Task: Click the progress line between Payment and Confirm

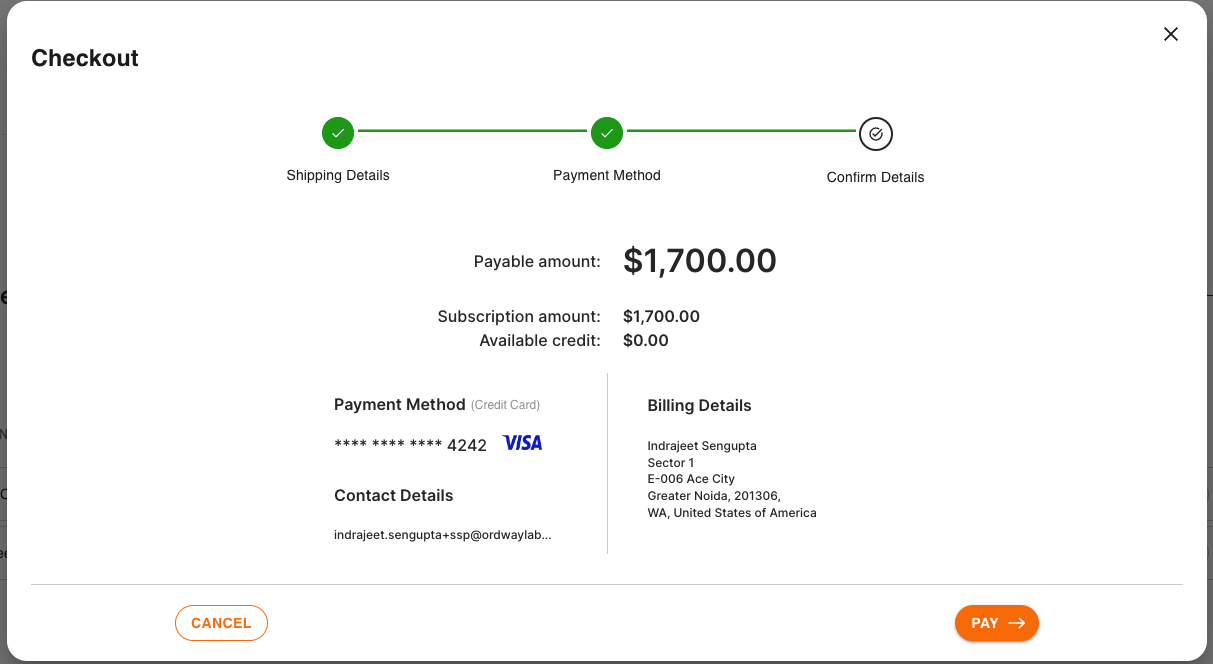Action: click(741, 131)
